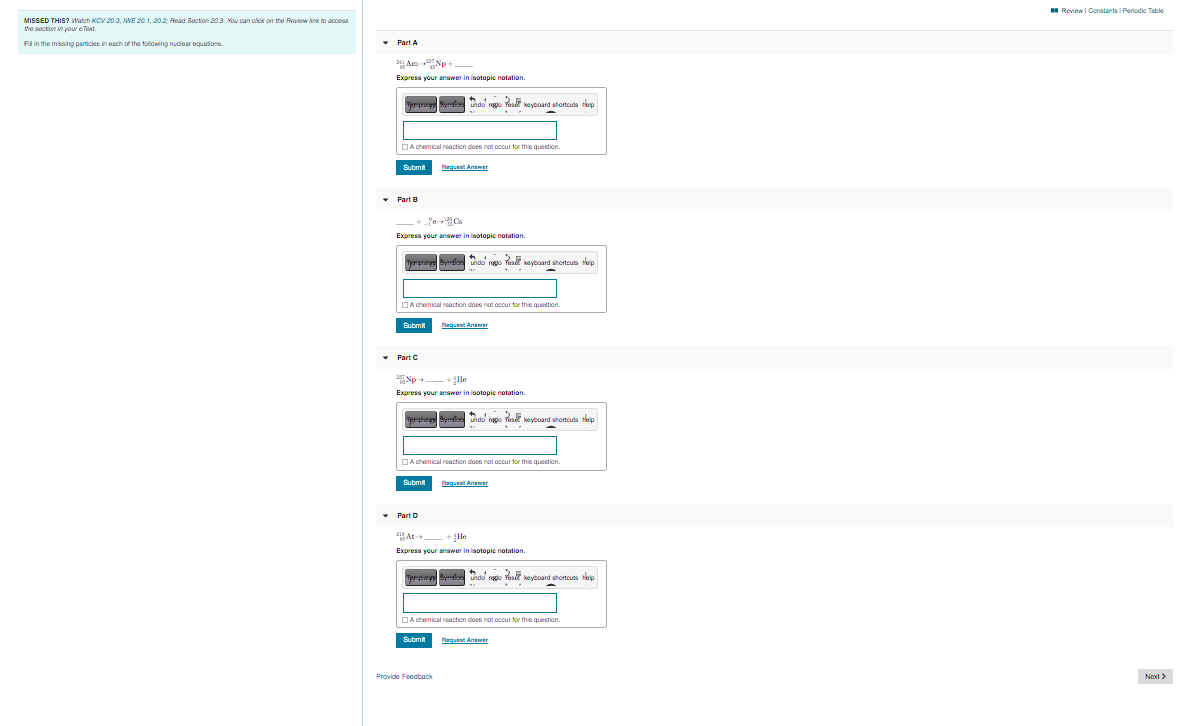
Task: Click undo in Part A answer toolbar
Action: tap(477, 105)
